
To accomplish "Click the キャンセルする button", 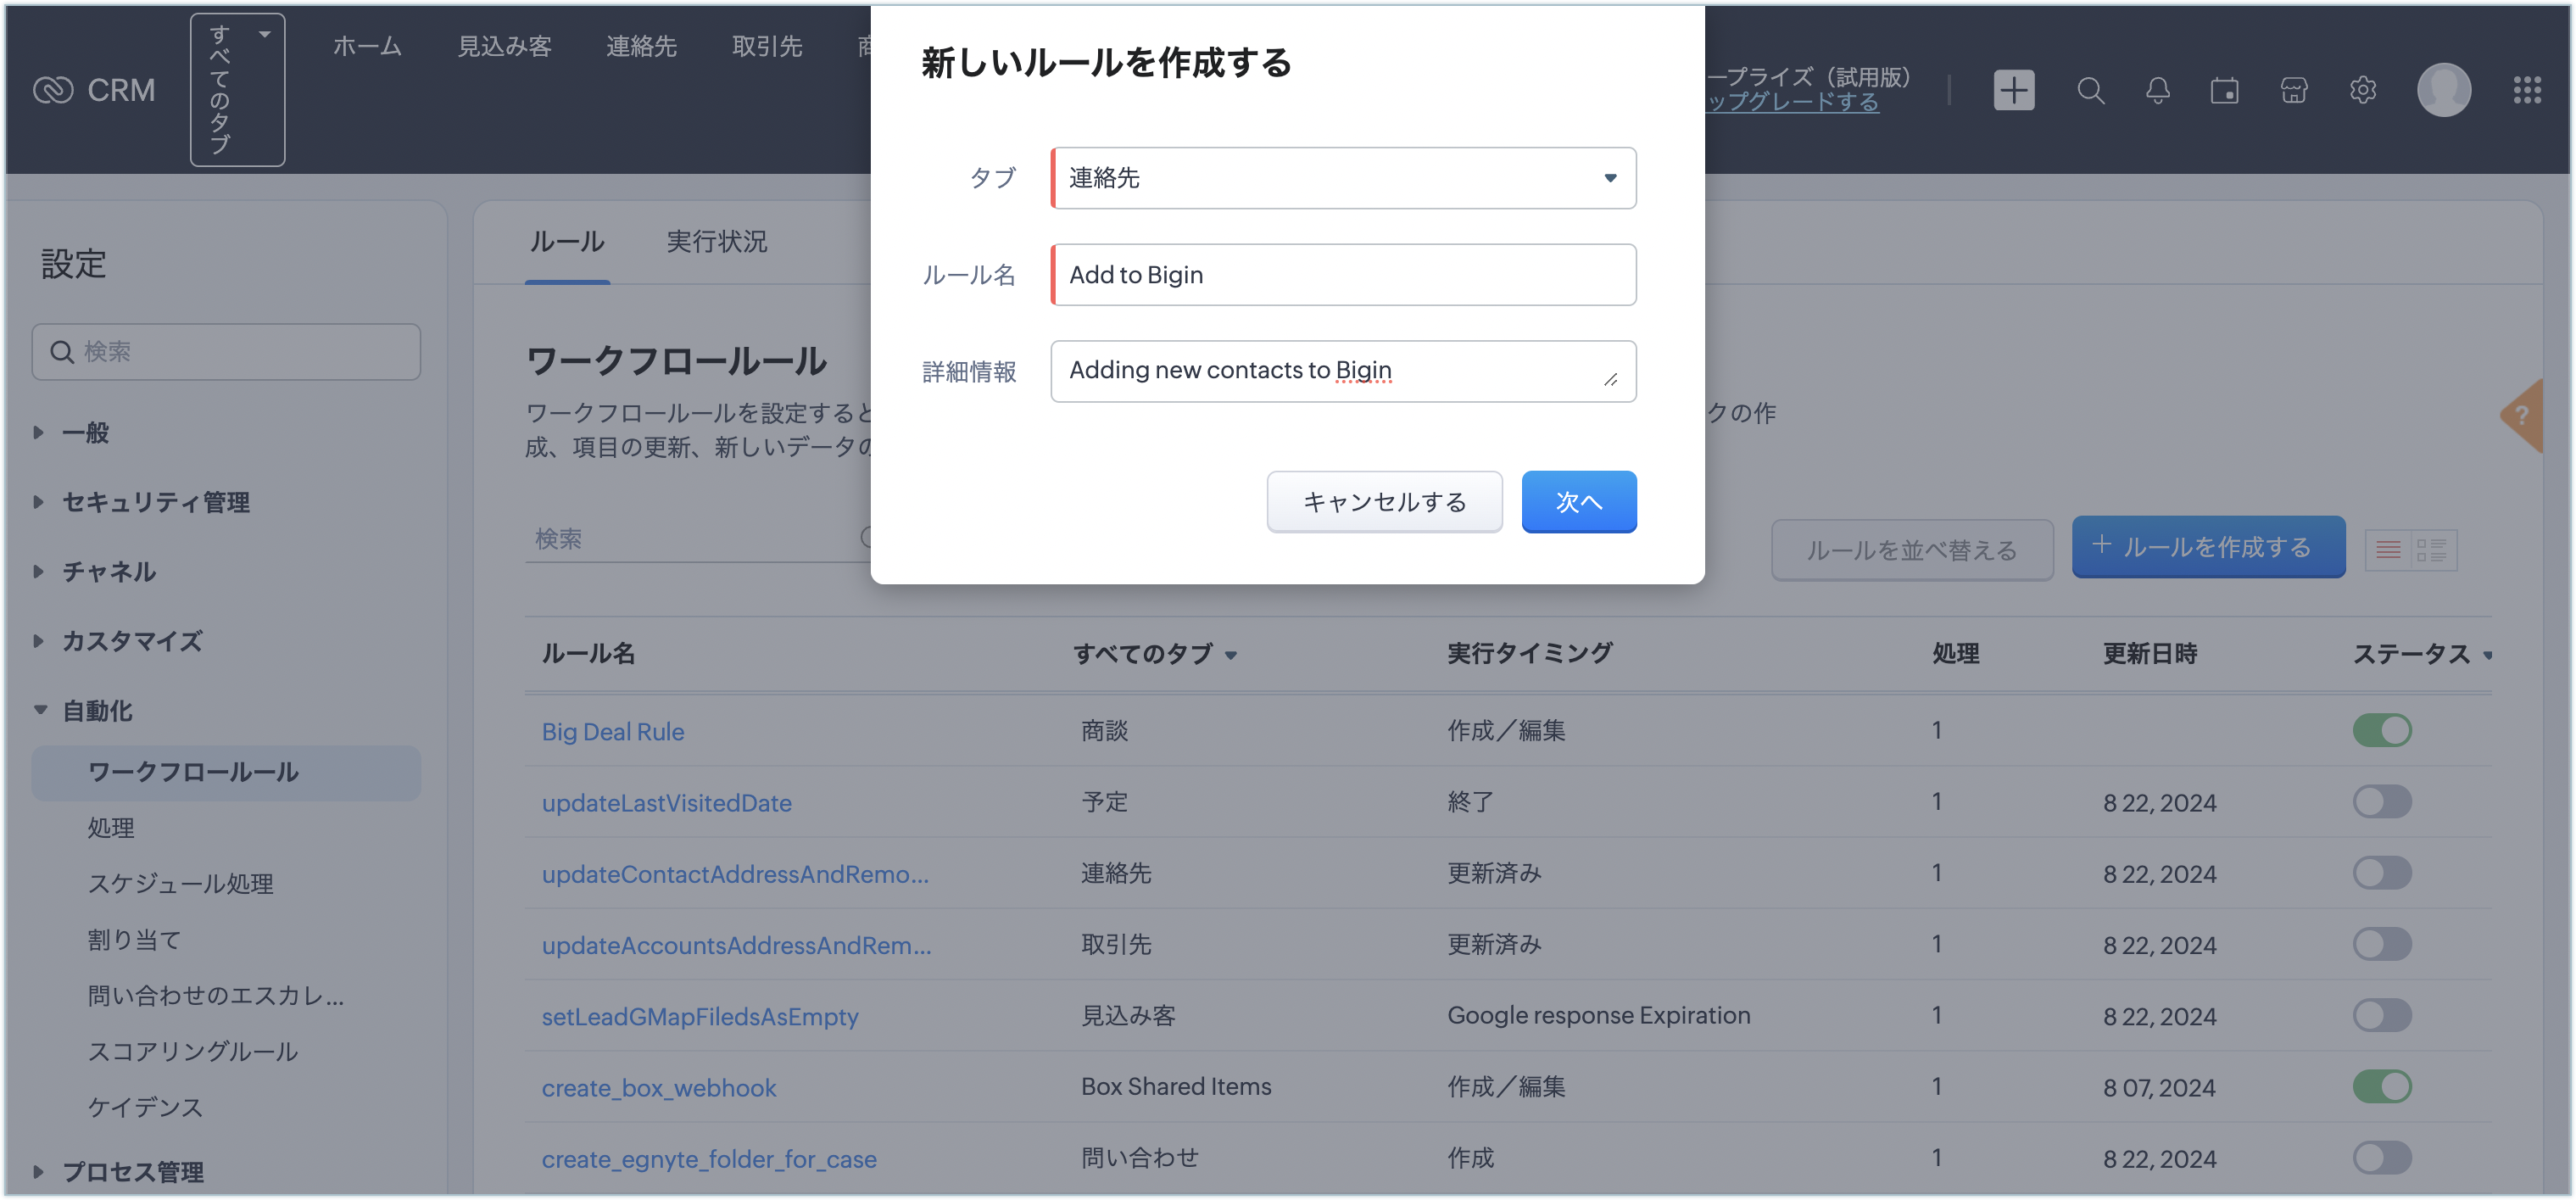I will click(x=1384, y=502).
